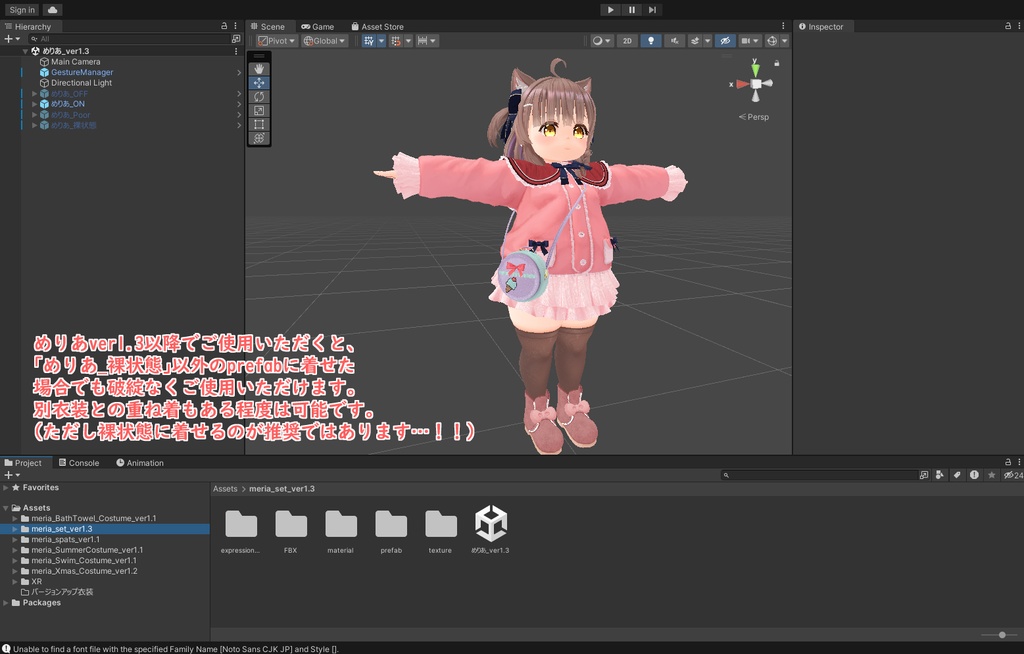The image size is (1024, 654).
Task: Click the cloud collaboration icon beside Sign in
Action: (51, 9)
